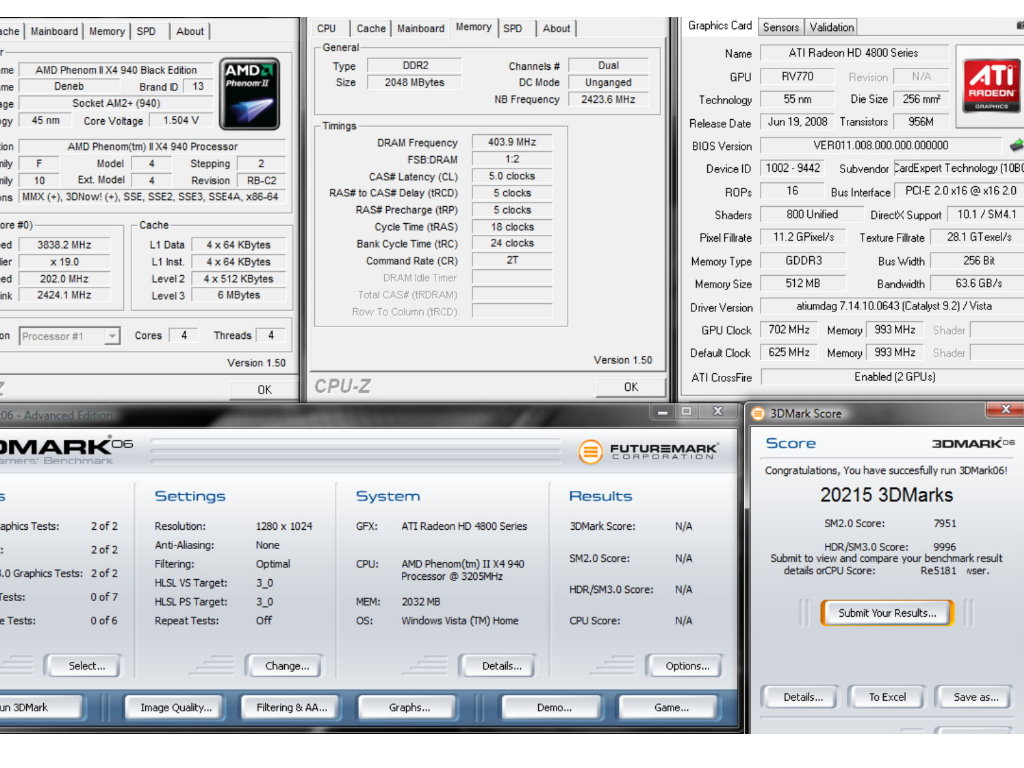This screenshot has width=1024, height=768.
Task: Open Mainboard tab in left CPU-Z window
Action: pos(54,31)
